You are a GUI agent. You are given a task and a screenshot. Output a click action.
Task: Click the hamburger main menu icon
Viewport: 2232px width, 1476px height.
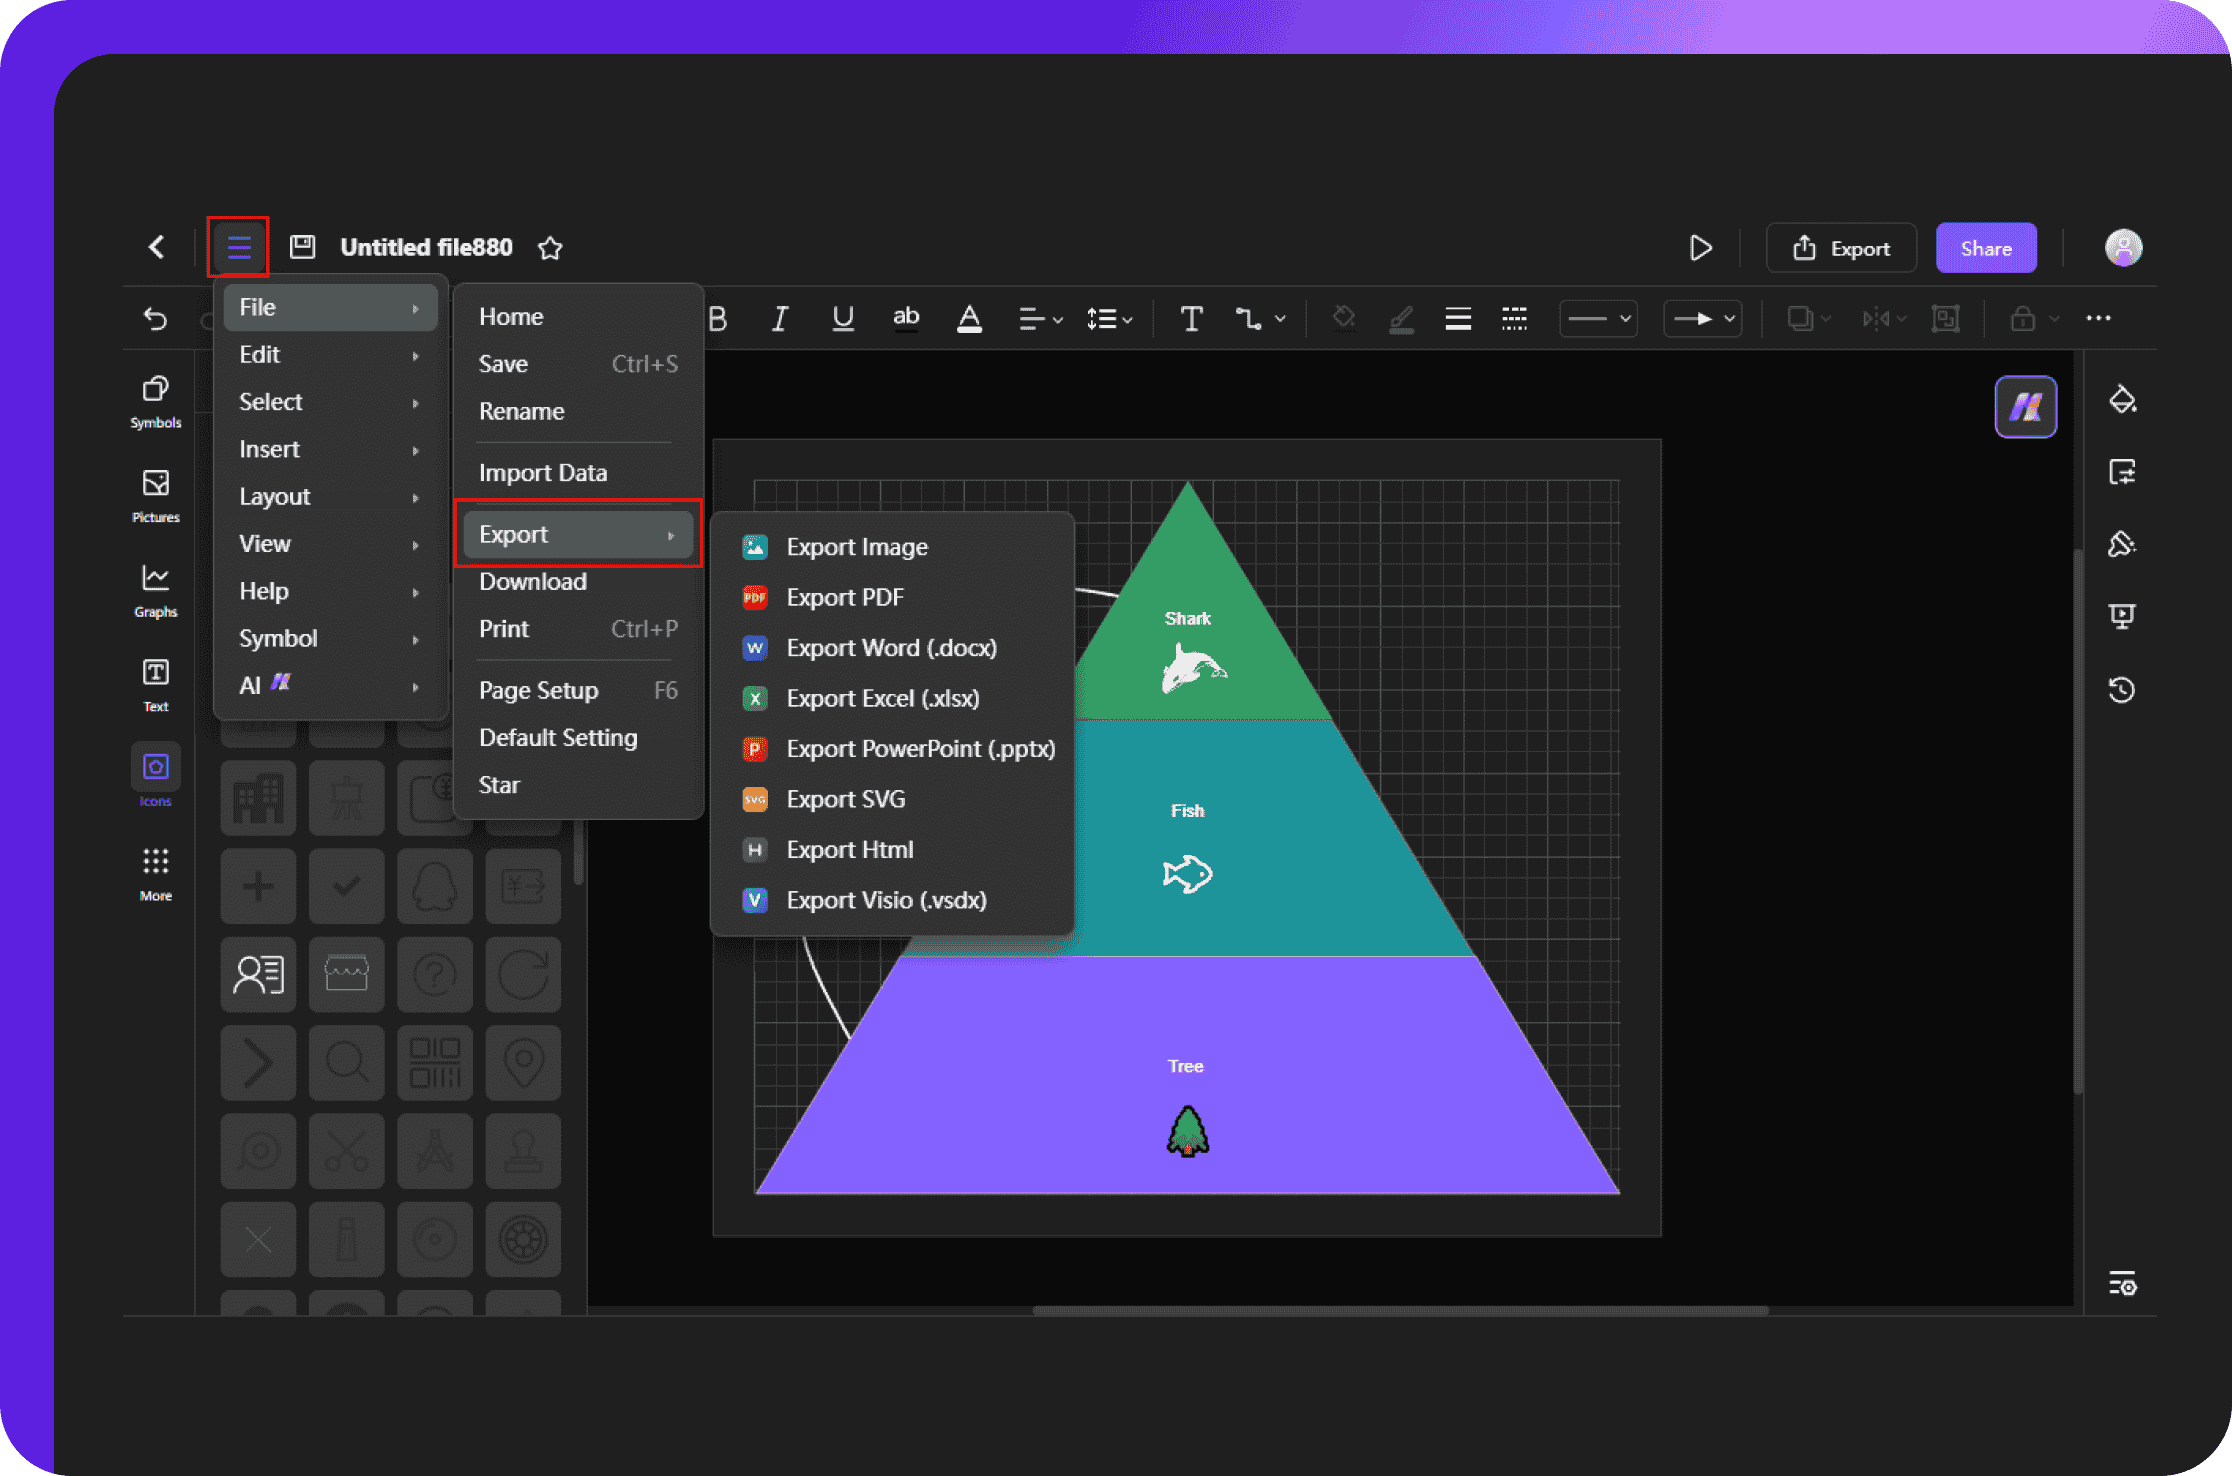click(x=238, y=247)
